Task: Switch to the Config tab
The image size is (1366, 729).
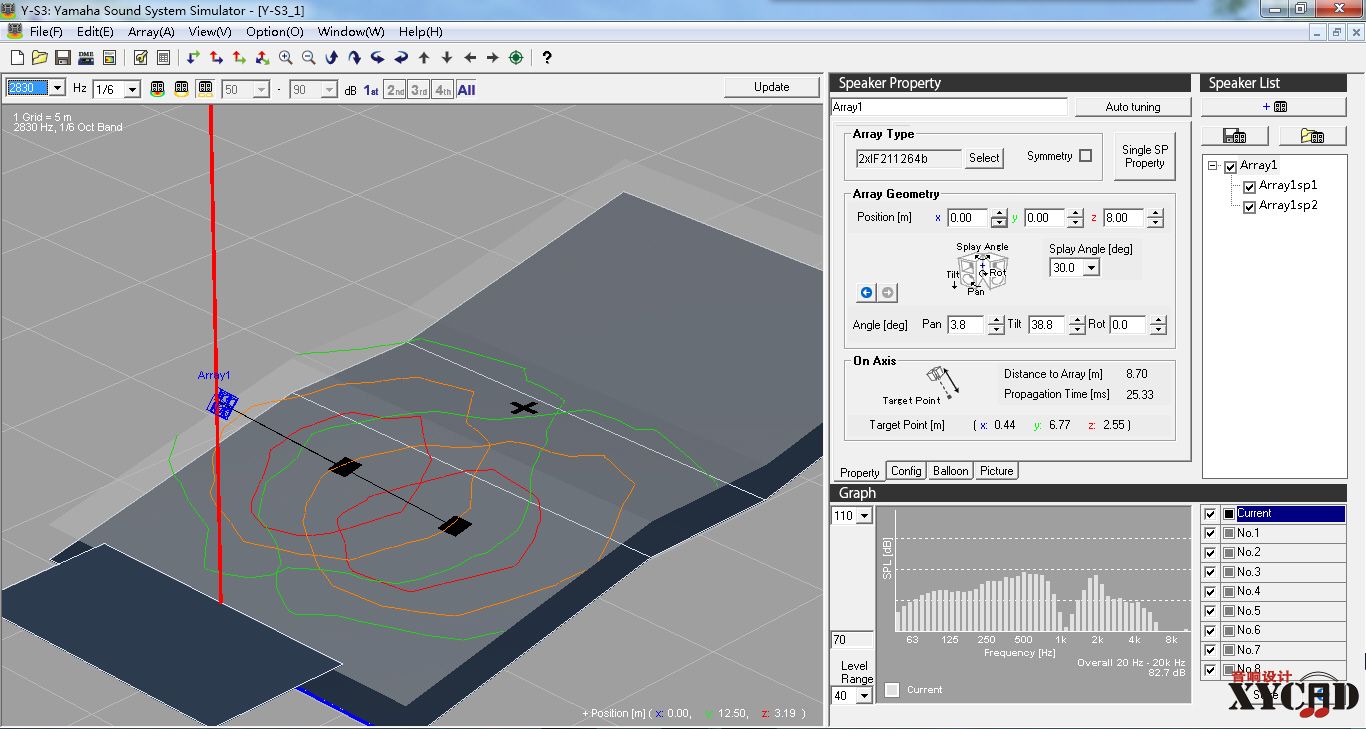Action: 906,471
